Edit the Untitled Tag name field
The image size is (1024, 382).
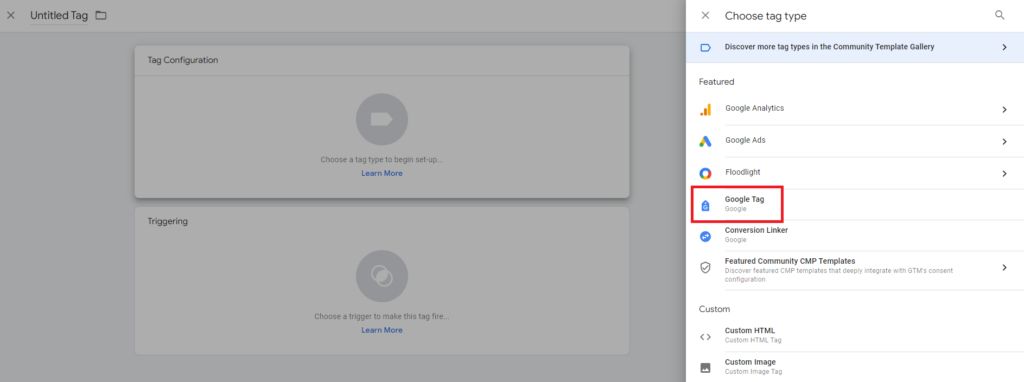click(x=59, y=15)
